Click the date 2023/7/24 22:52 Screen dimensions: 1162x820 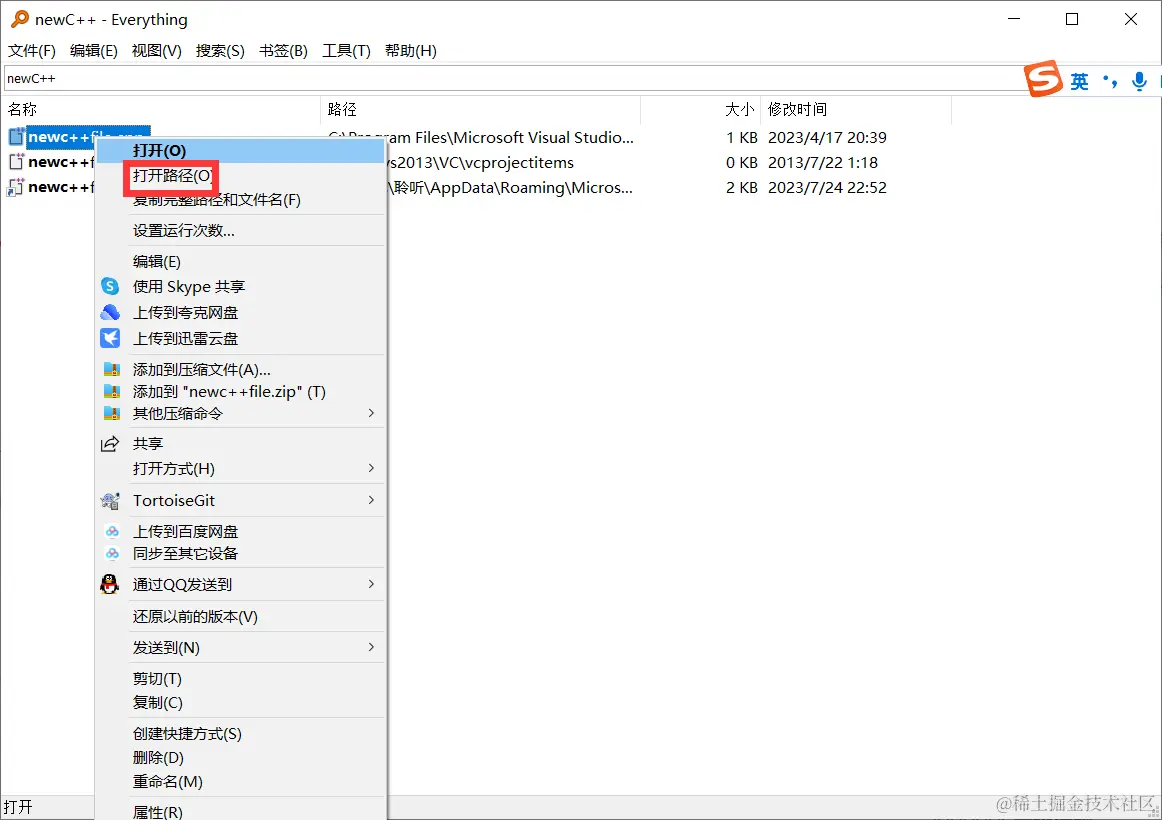point(827,187)
